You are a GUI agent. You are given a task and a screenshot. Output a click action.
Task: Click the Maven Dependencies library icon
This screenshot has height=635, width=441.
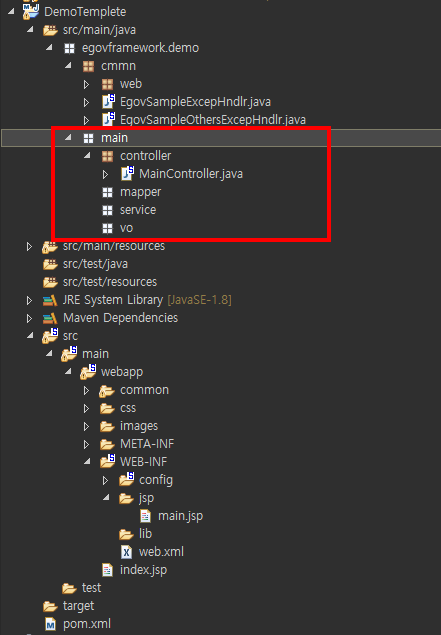(x=50, y=318)
